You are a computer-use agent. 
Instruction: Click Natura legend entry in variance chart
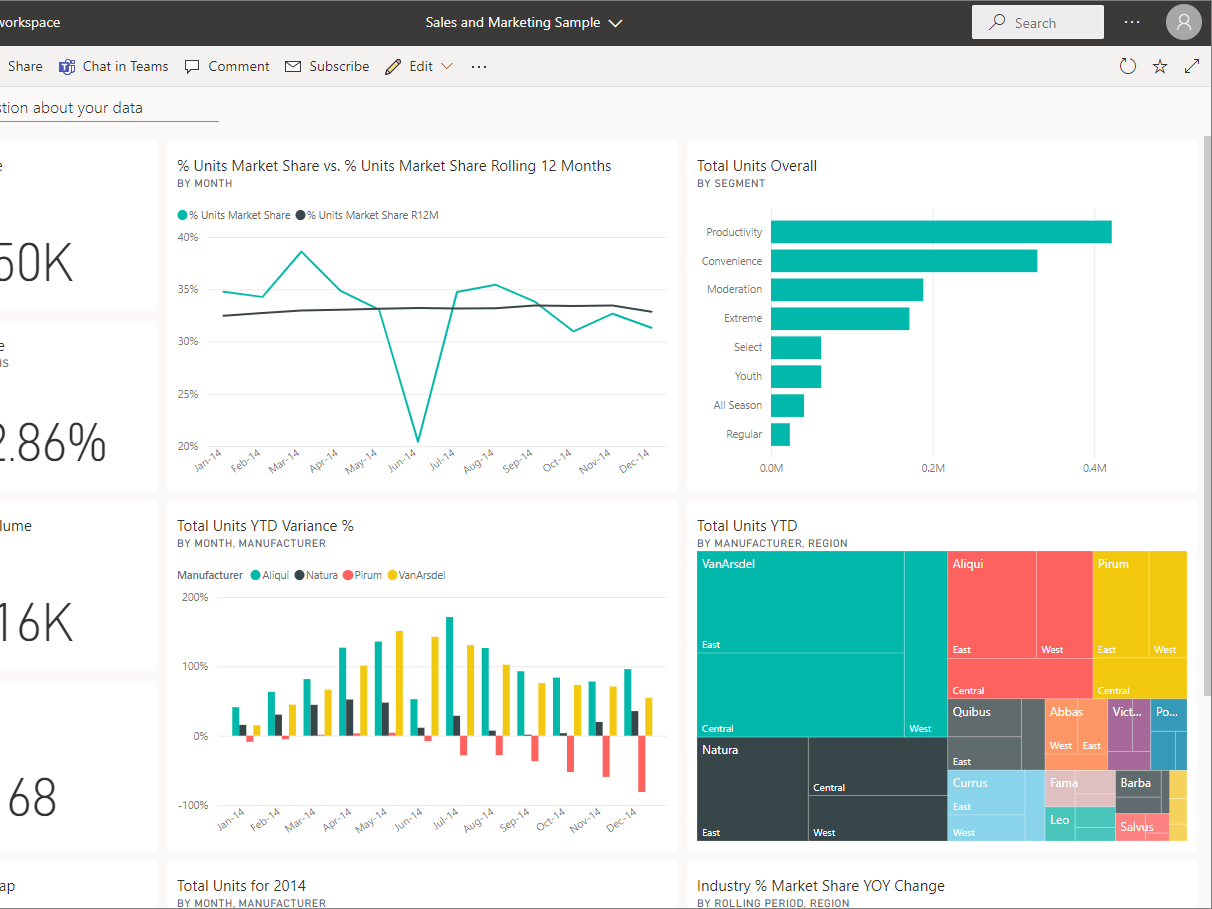(x=316, y=575)
